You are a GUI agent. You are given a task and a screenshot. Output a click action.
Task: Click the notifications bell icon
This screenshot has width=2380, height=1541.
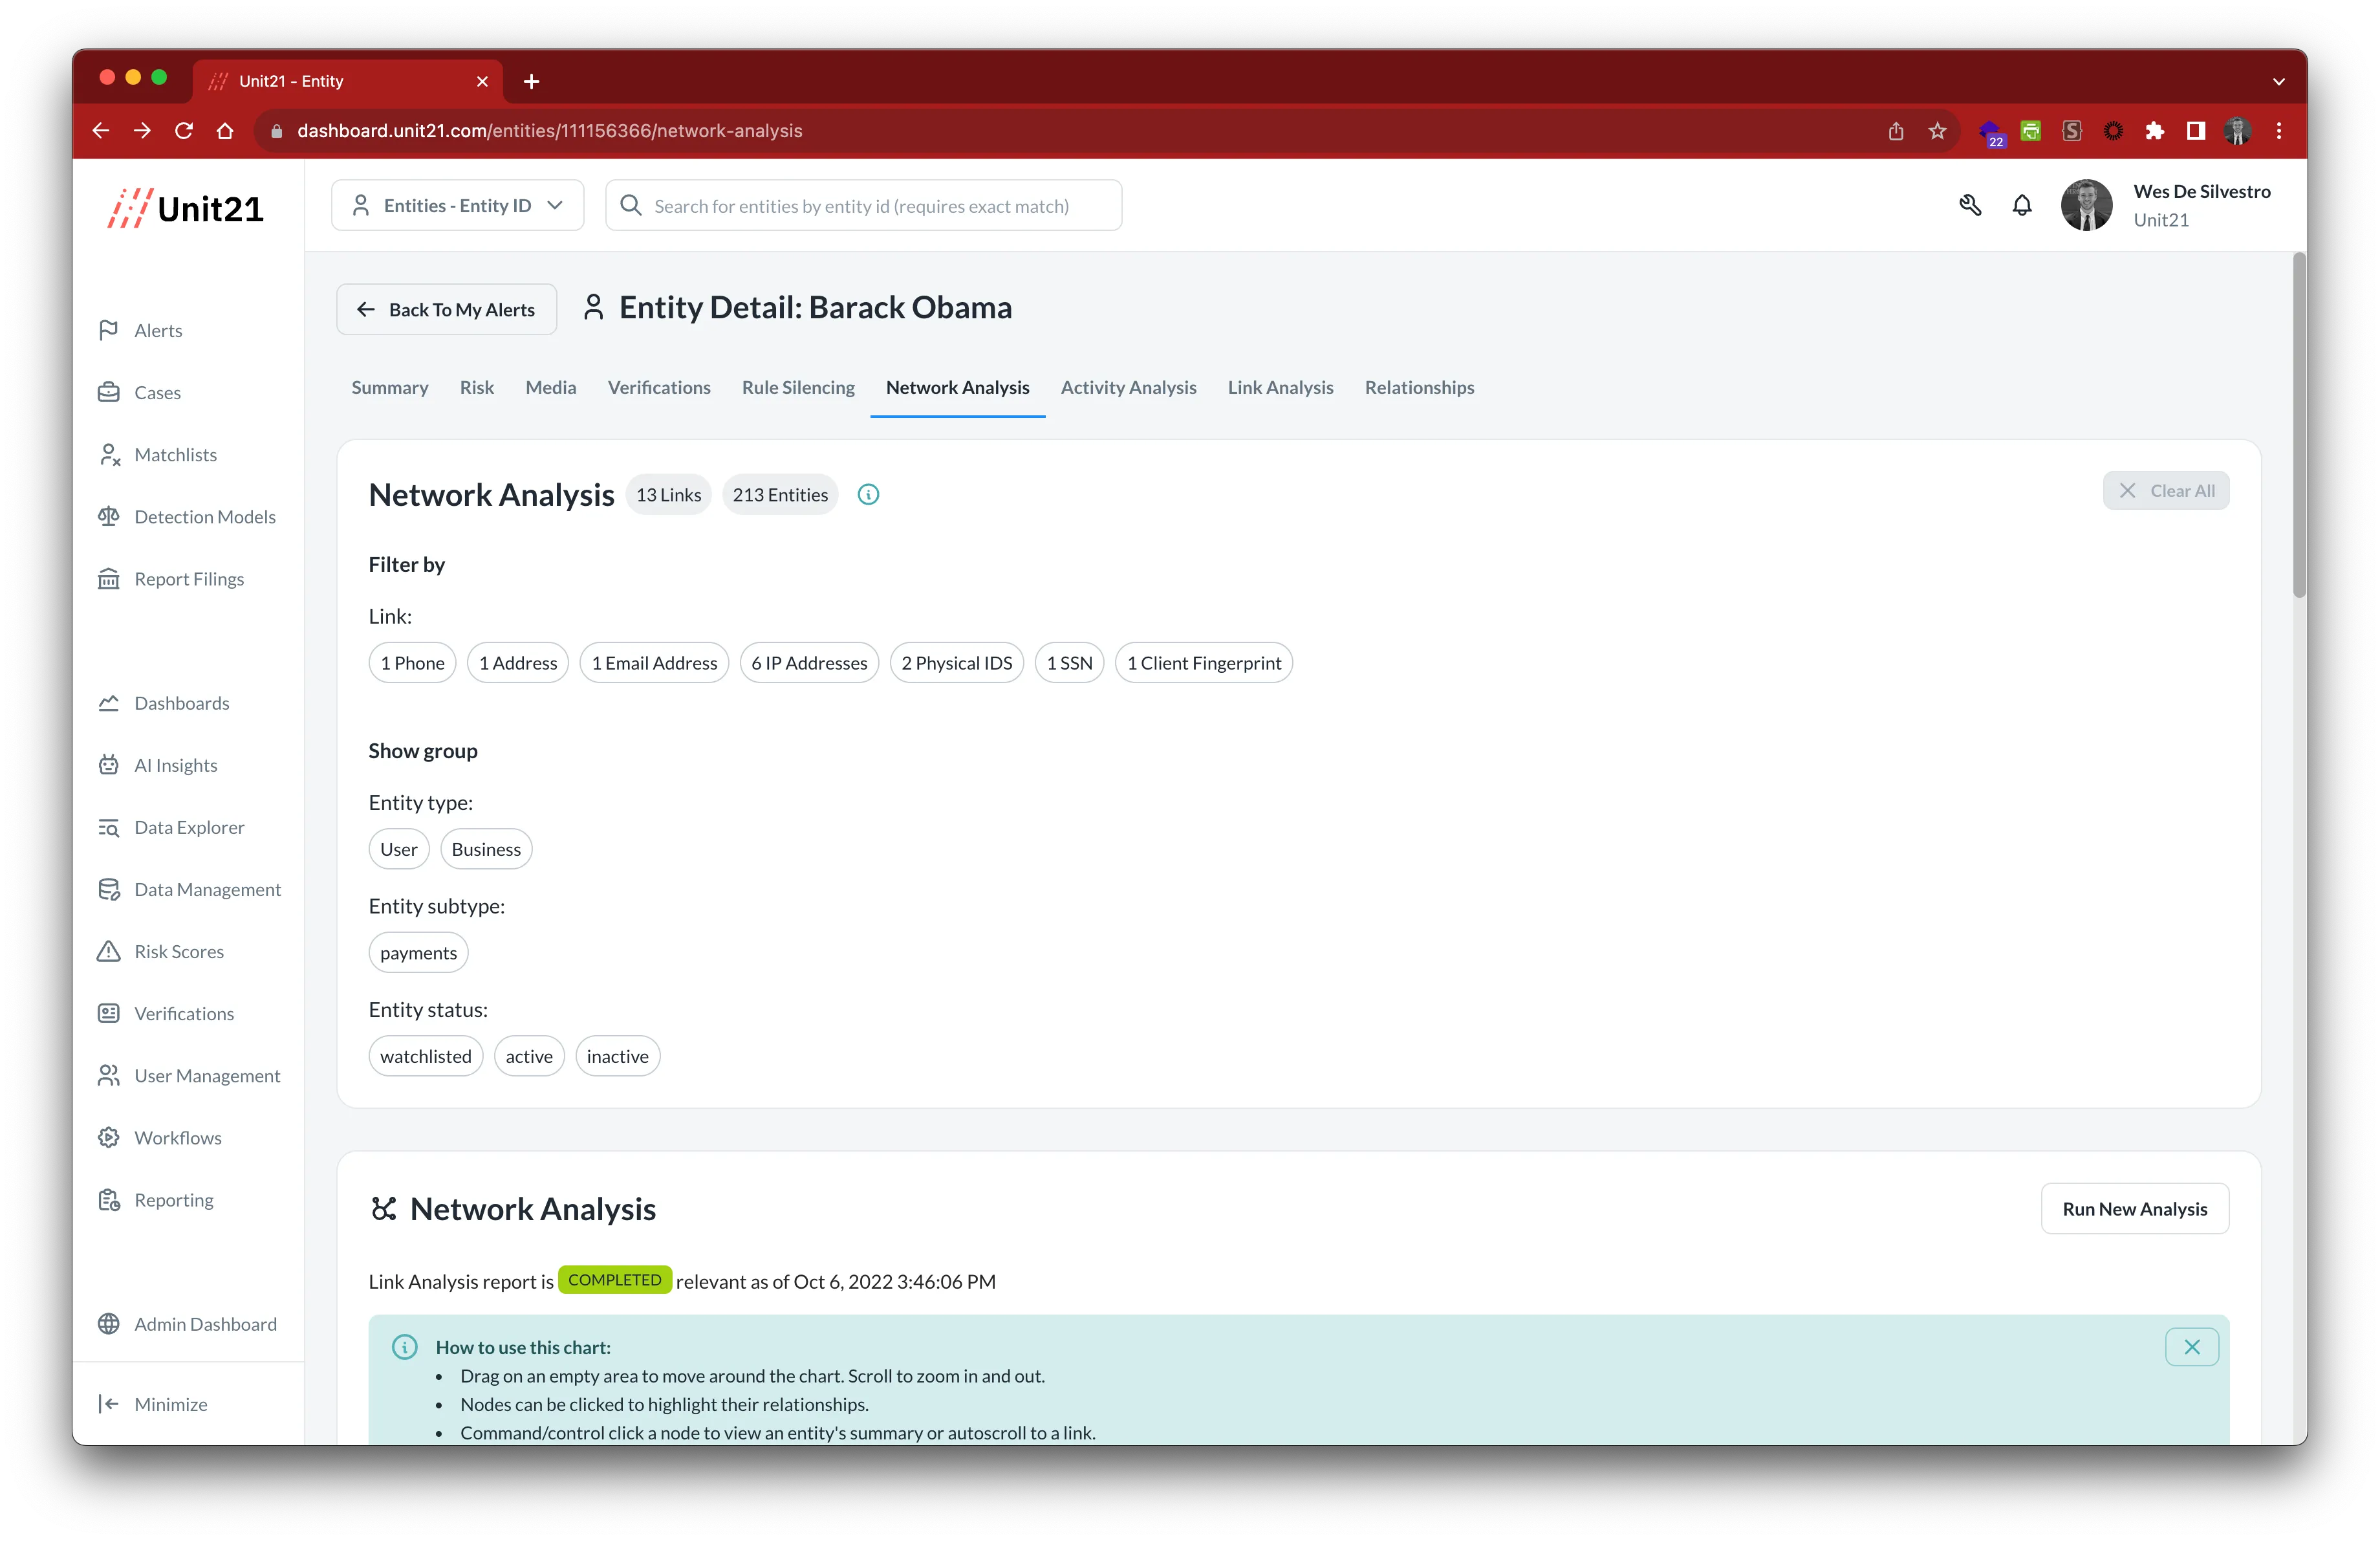click(2021, 206)
